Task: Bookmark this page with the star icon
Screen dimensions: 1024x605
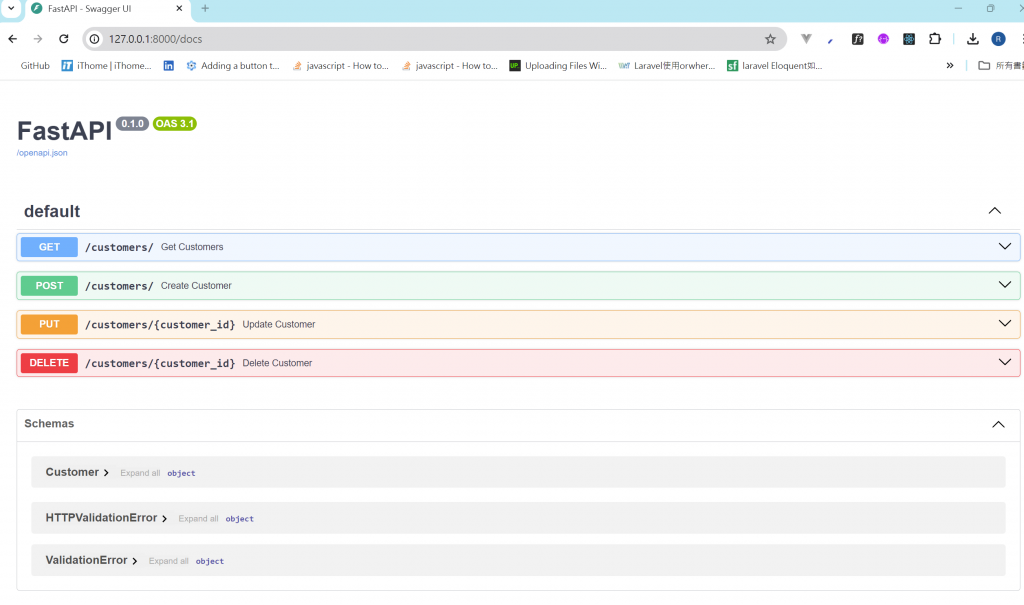Action: [771, 39]
